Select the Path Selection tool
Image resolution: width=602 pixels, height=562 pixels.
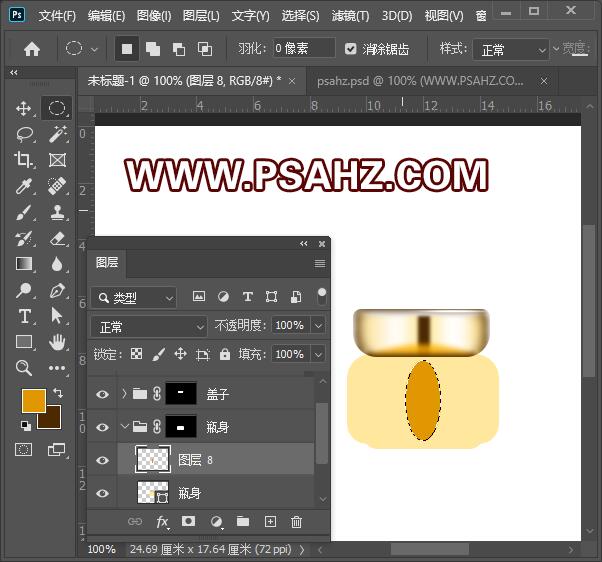click(57, 316)
